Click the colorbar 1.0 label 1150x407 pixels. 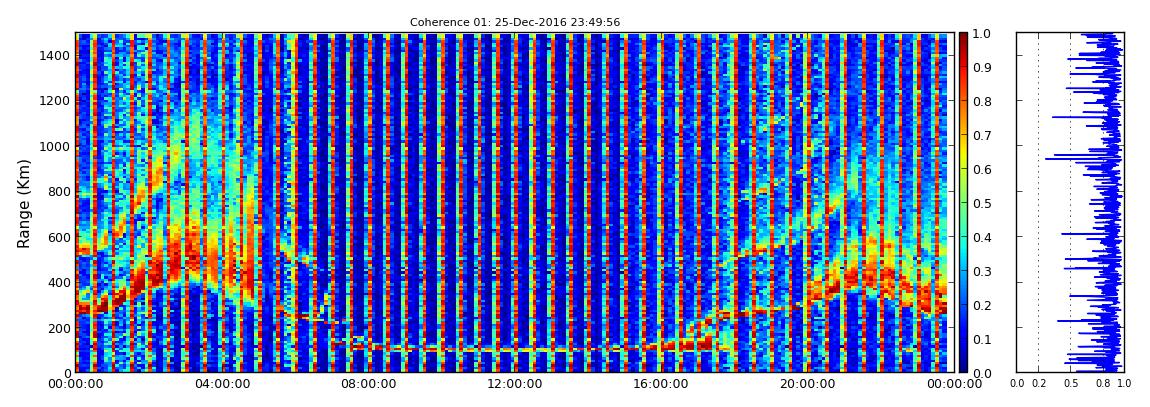[x=981, y=34]
